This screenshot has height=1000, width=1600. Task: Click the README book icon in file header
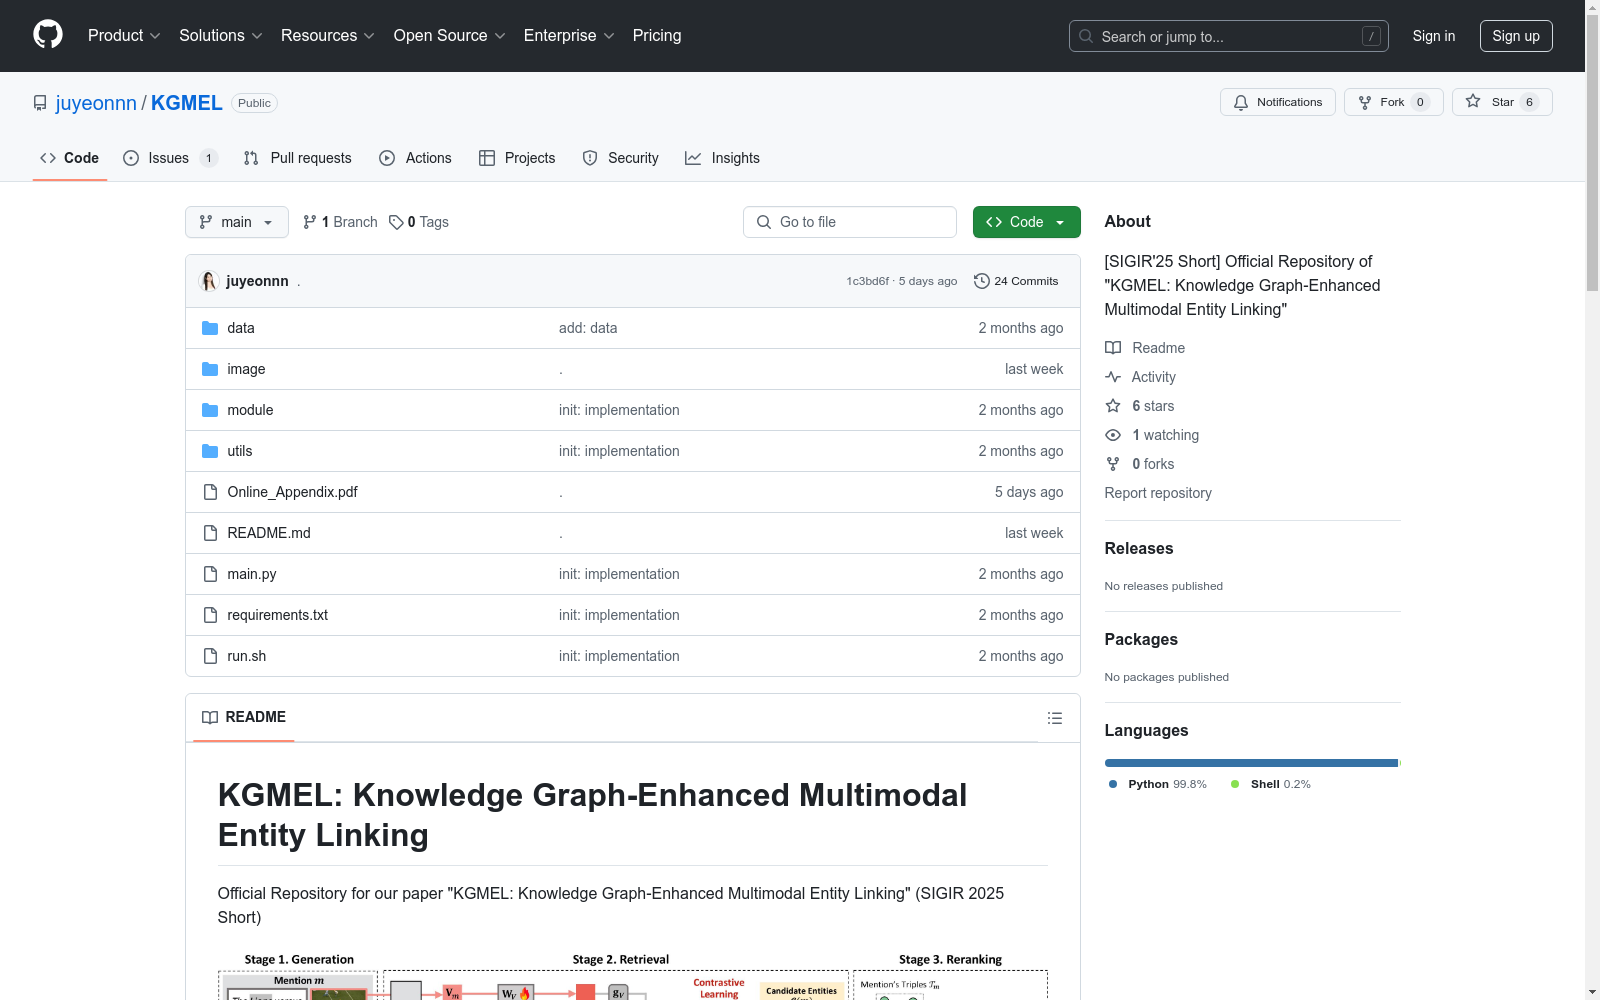point(210,717)
